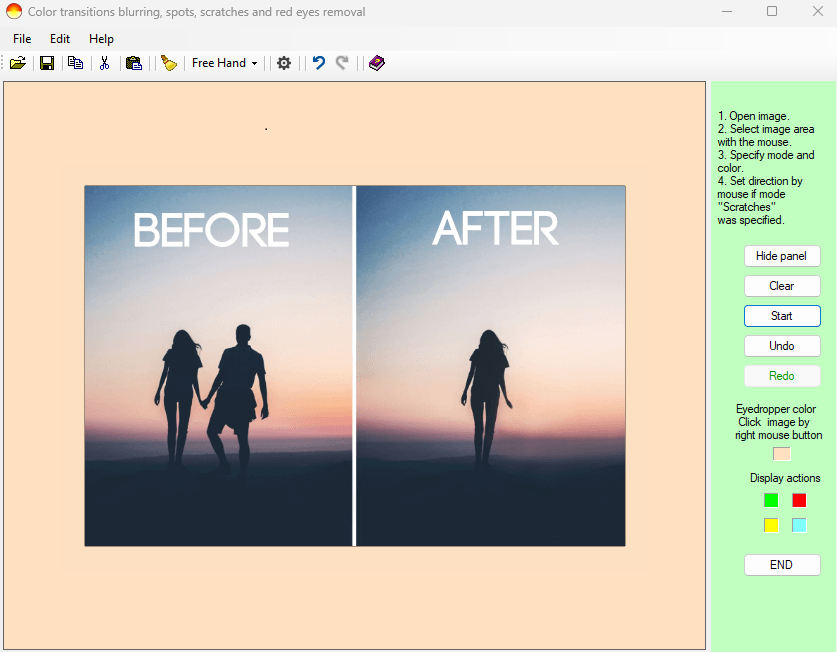This screenshot has height=652, width=837.
Task: Click the Open file folder icon
Action: [x=18, y=63]
